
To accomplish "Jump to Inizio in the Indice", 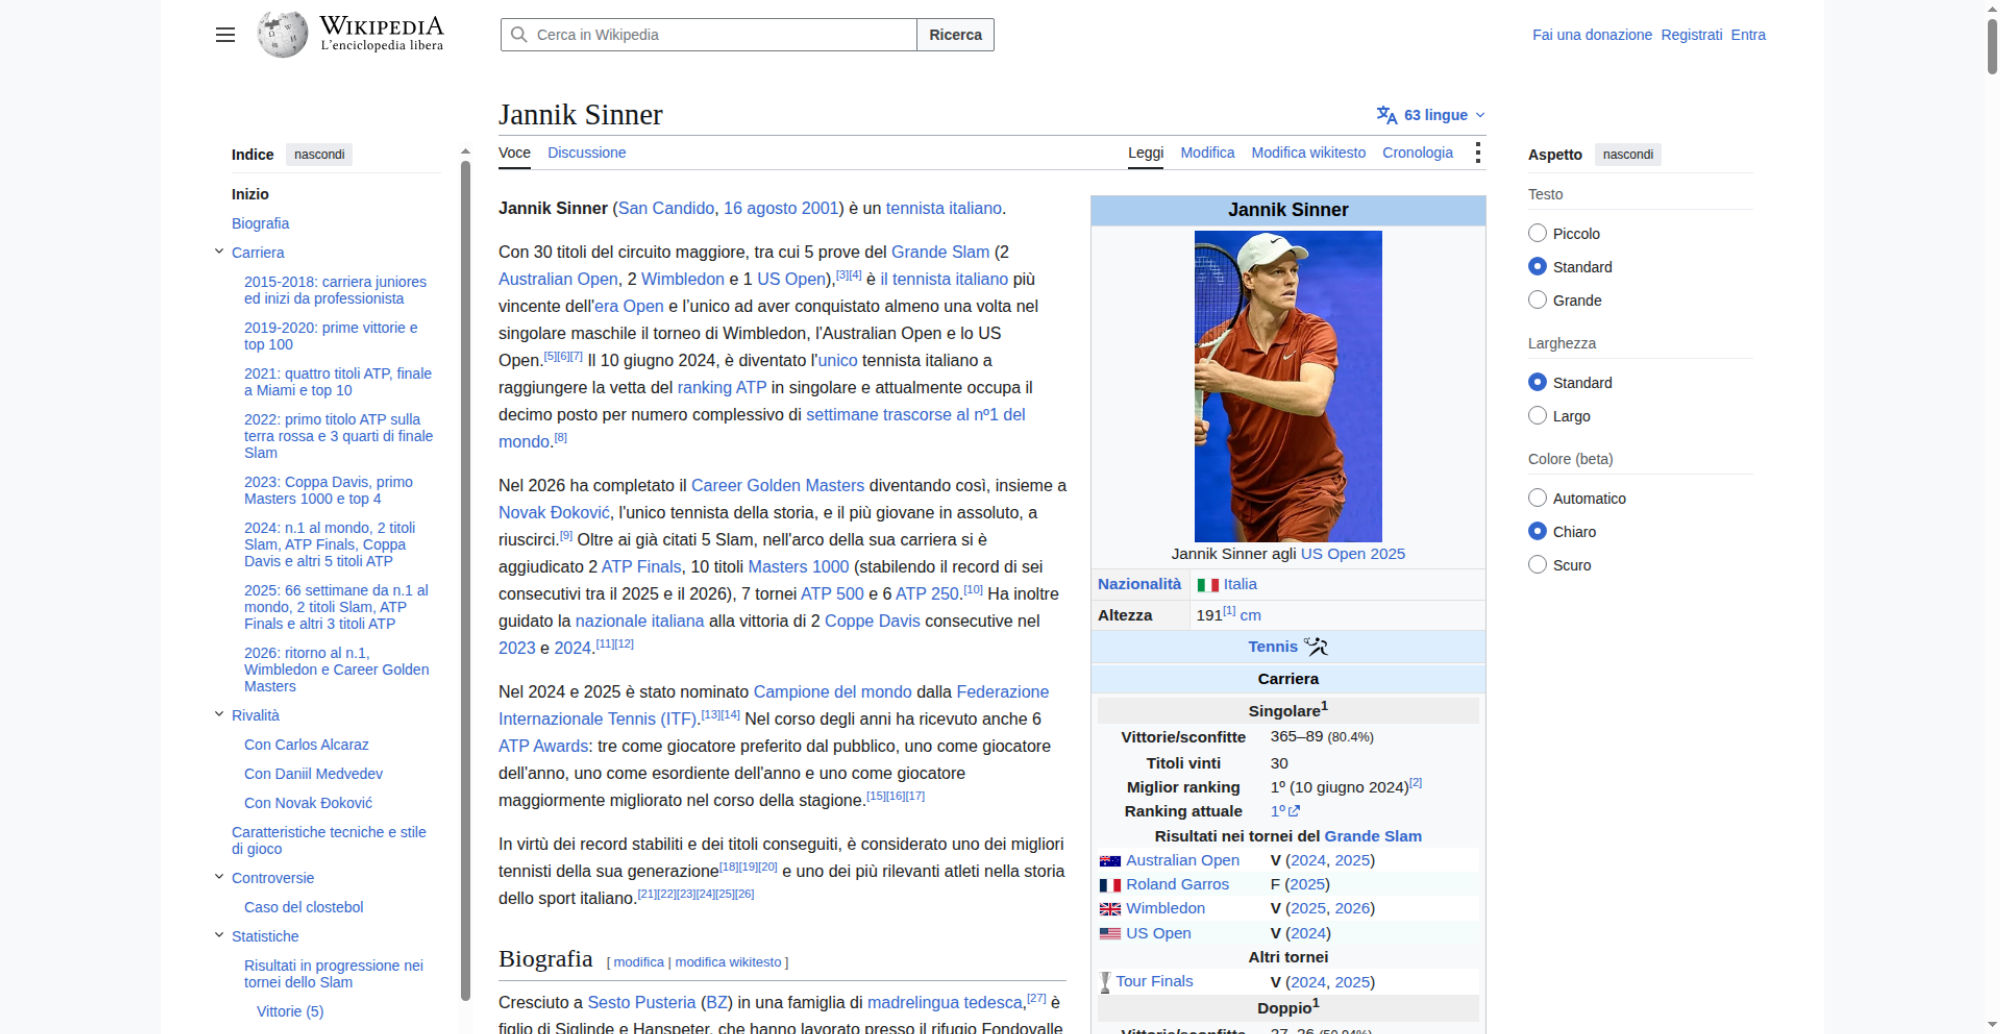I will click(250, 194).
